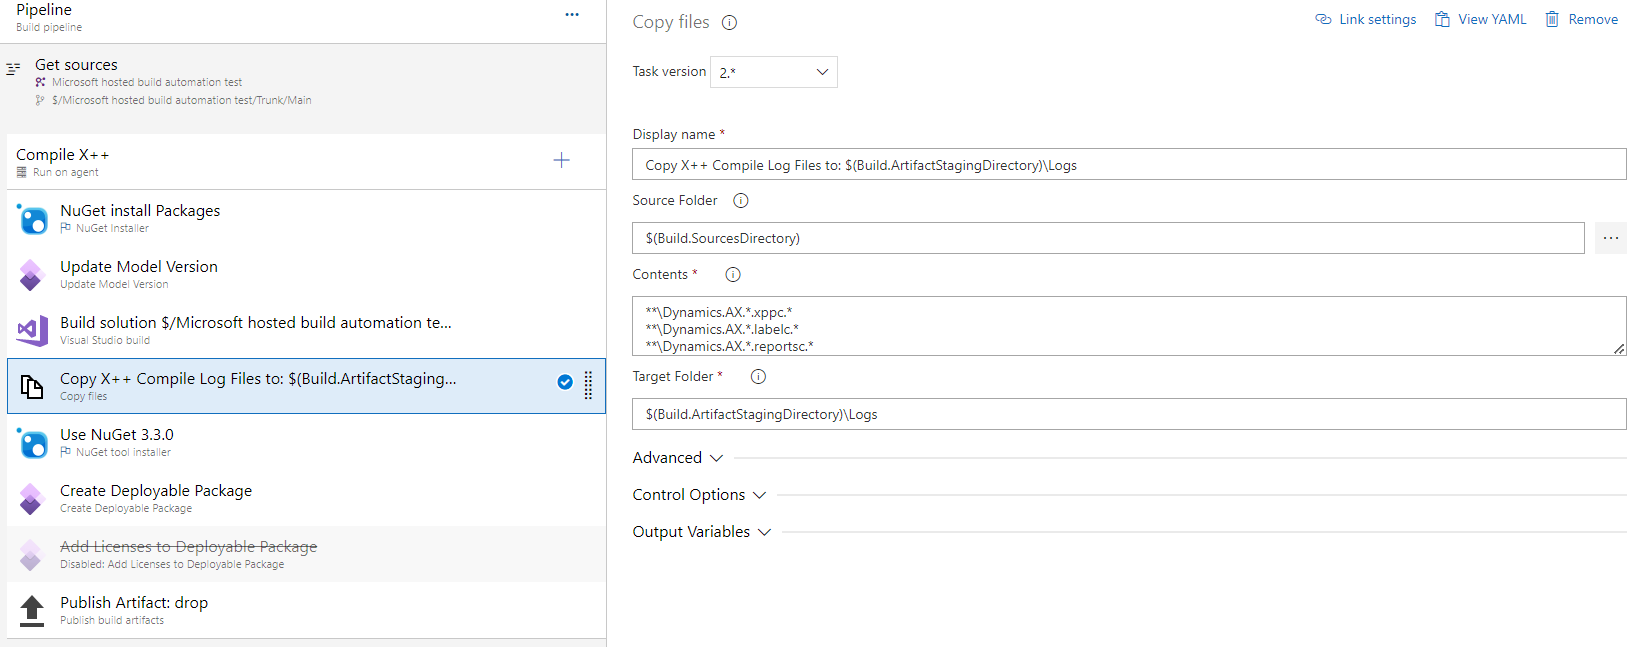Viewport: 1632px width, 647px height.
Task: Click the '$/Microsoft hosted build automation test/Trunk/Main' path
Action: [182, 101]
